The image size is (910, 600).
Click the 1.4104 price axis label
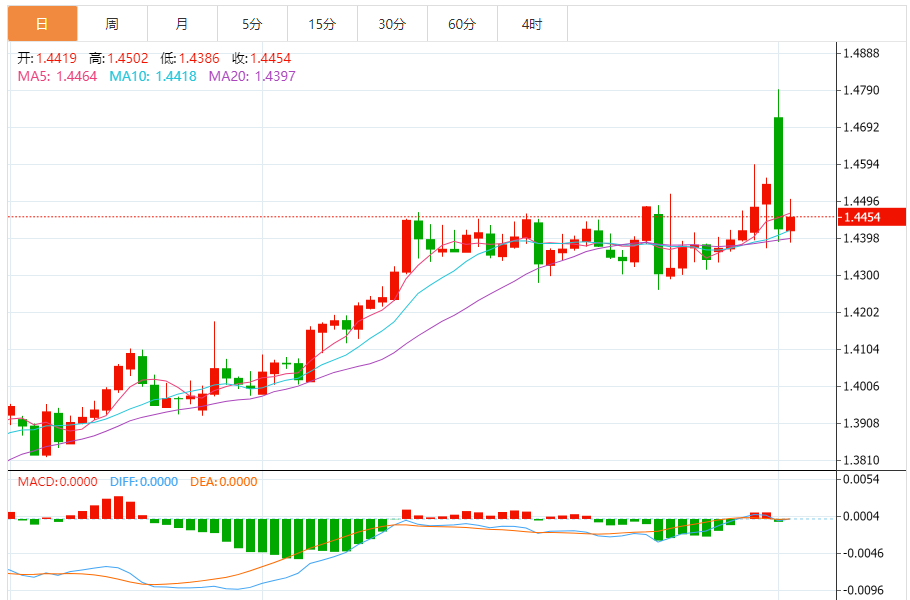tap(861, 349)
